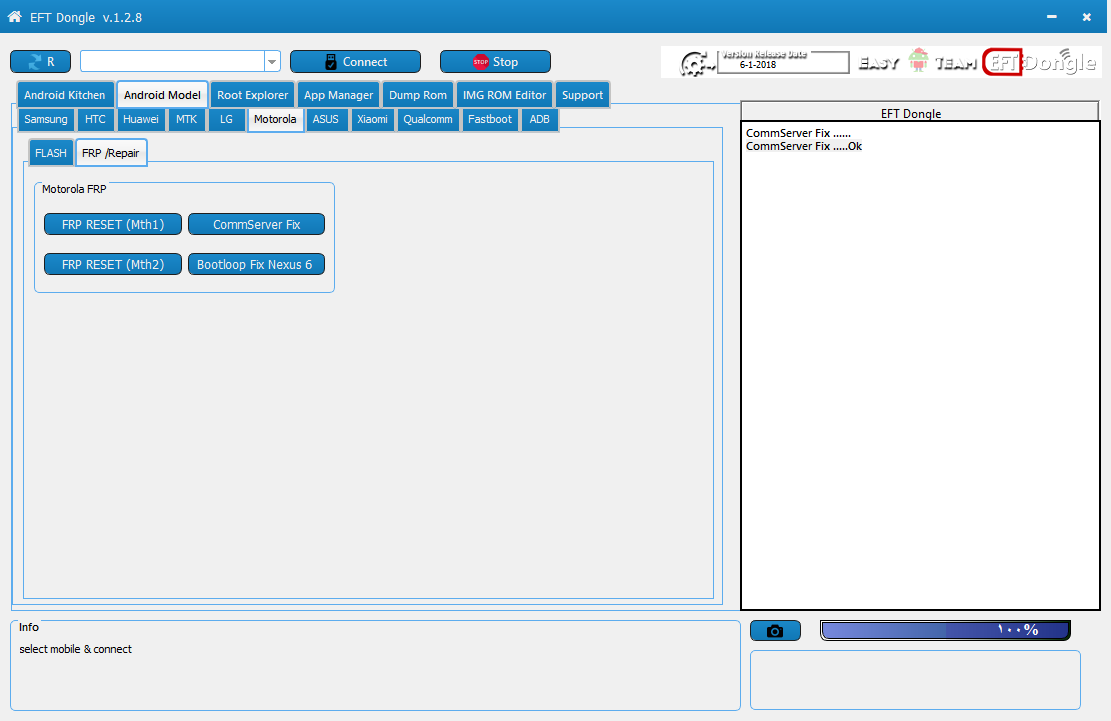Minimize the EFT Dongle window
The width and height of the screenshot is (1111, 721).
click(x=1051, y=16)
